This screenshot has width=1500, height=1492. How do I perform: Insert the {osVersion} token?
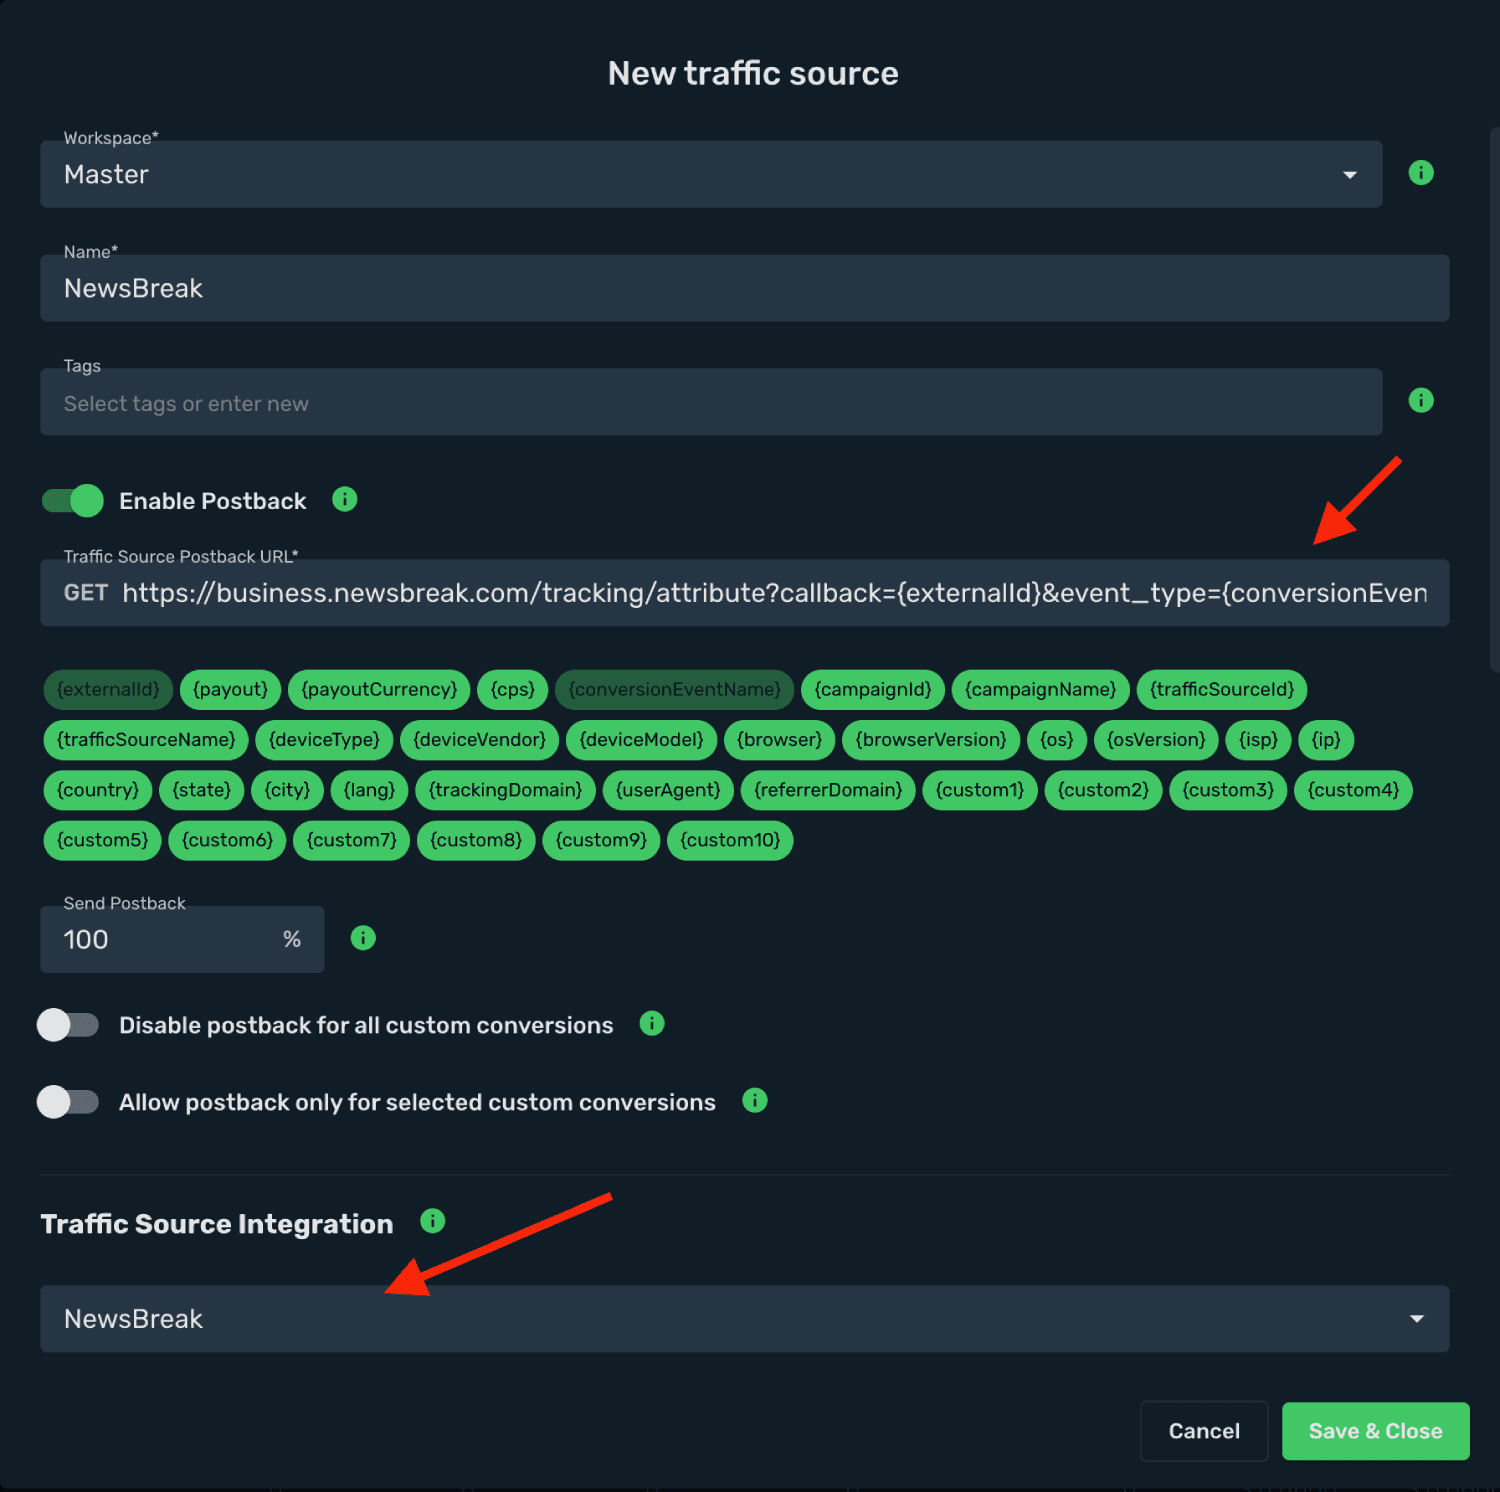[x=1156, y=740]
